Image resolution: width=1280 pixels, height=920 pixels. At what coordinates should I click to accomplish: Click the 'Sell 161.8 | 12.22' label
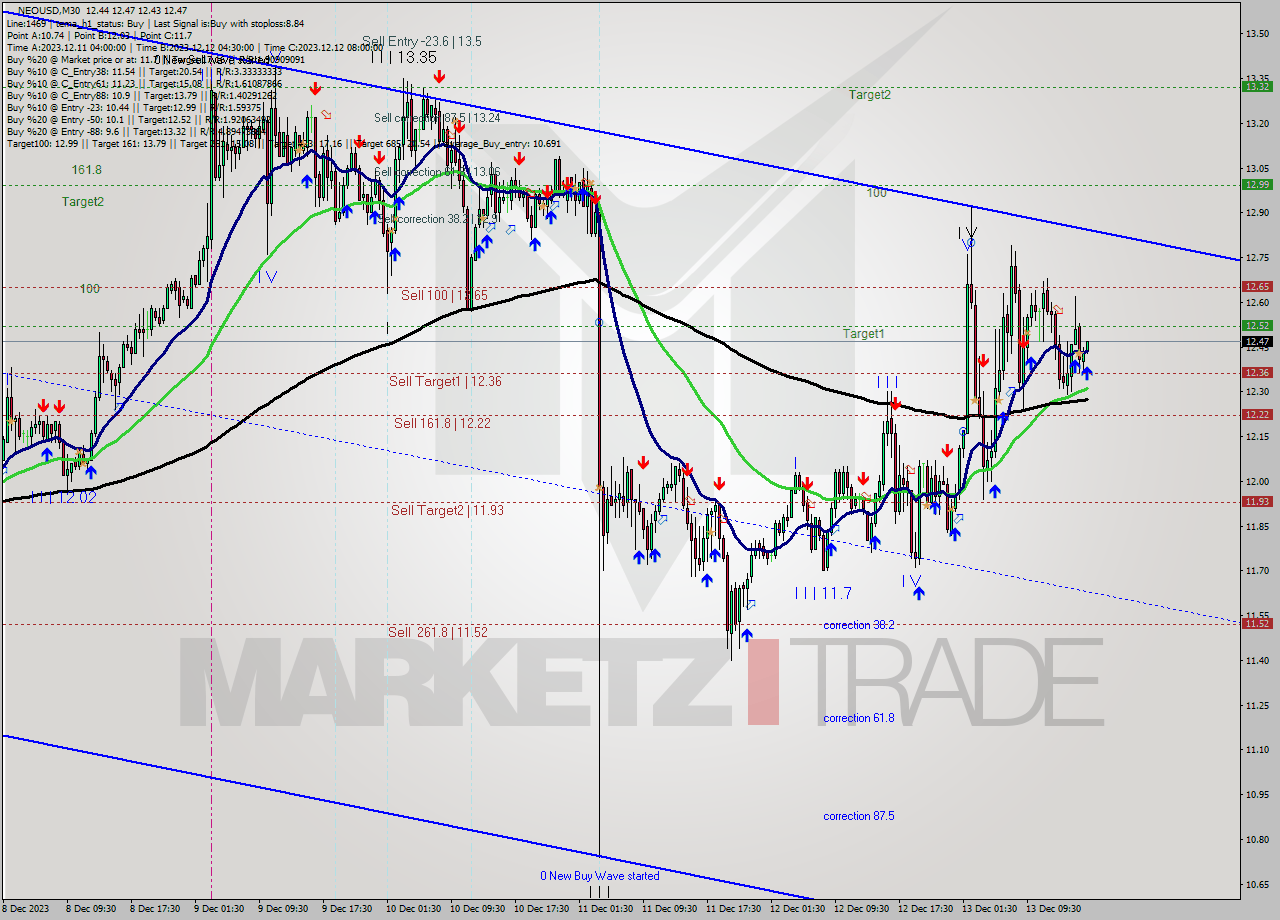click(x=442, y=423)
